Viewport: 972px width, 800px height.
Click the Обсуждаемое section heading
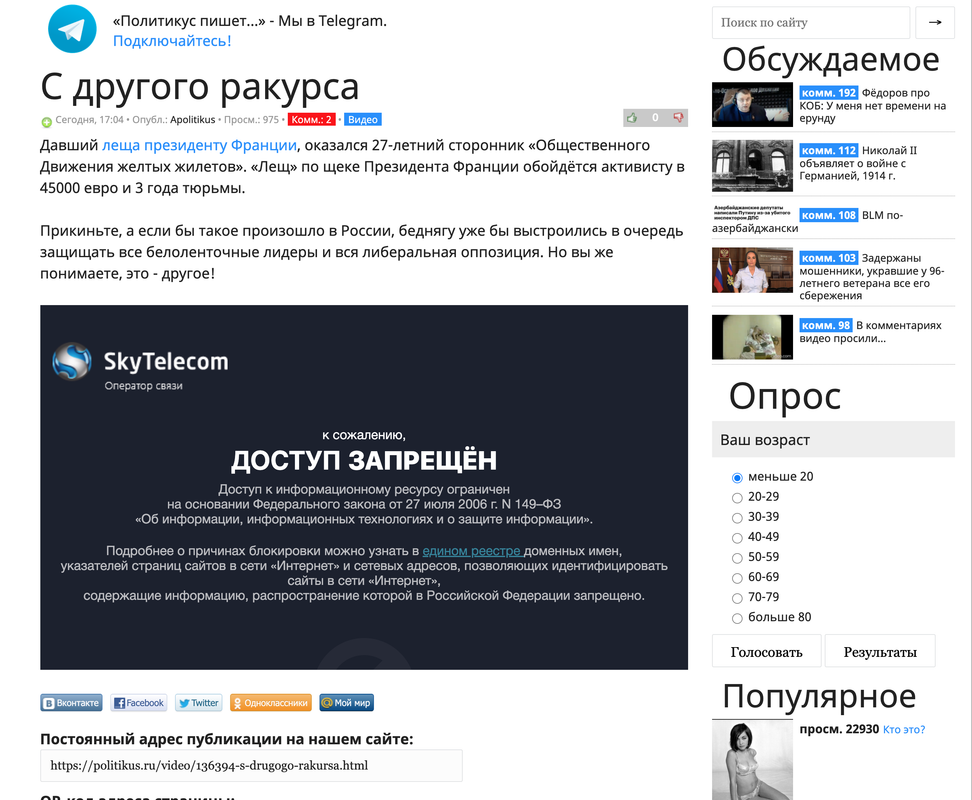pos(831,59)
